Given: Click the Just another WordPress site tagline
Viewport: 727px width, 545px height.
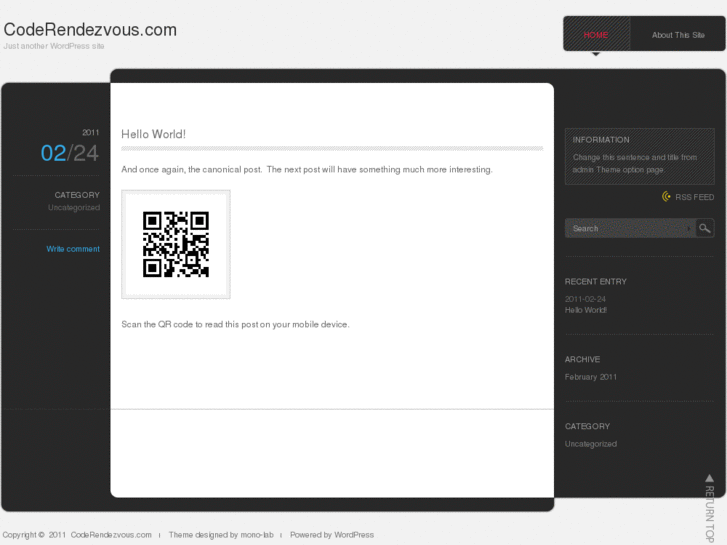Looking at the screenshot, I should (54, 46).
